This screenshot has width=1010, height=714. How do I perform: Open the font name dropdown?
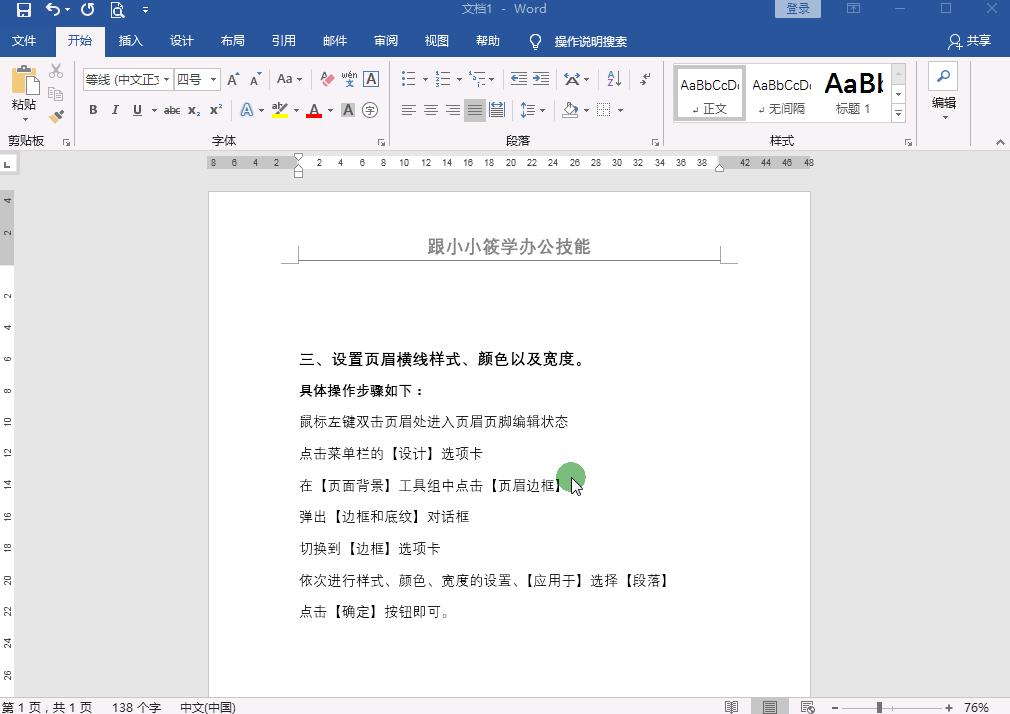pyautogui.click(x=167, y=79)
